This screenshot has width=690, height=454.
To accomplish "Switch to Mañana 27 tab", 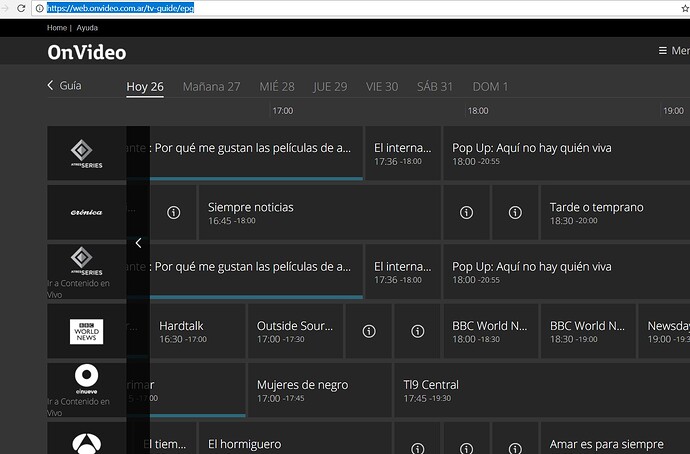I will click(212, 87).
